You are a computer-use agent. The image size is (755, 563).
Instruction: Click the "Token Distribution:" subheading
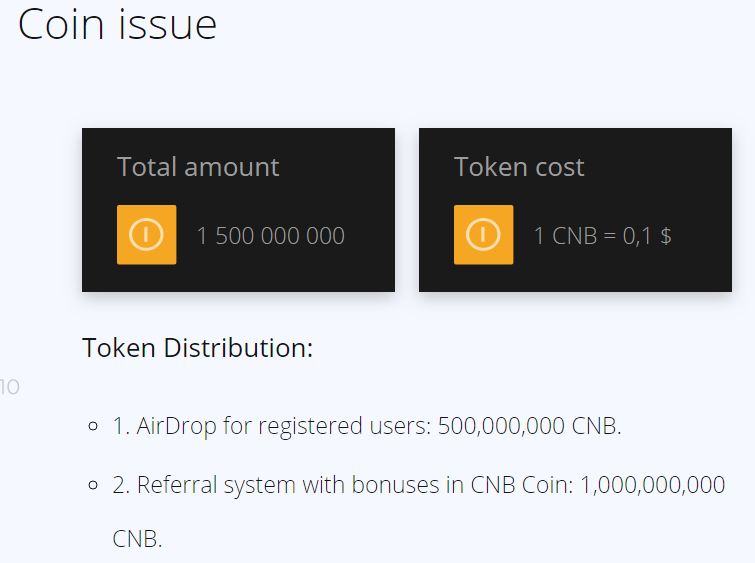[x=197, y=348]
